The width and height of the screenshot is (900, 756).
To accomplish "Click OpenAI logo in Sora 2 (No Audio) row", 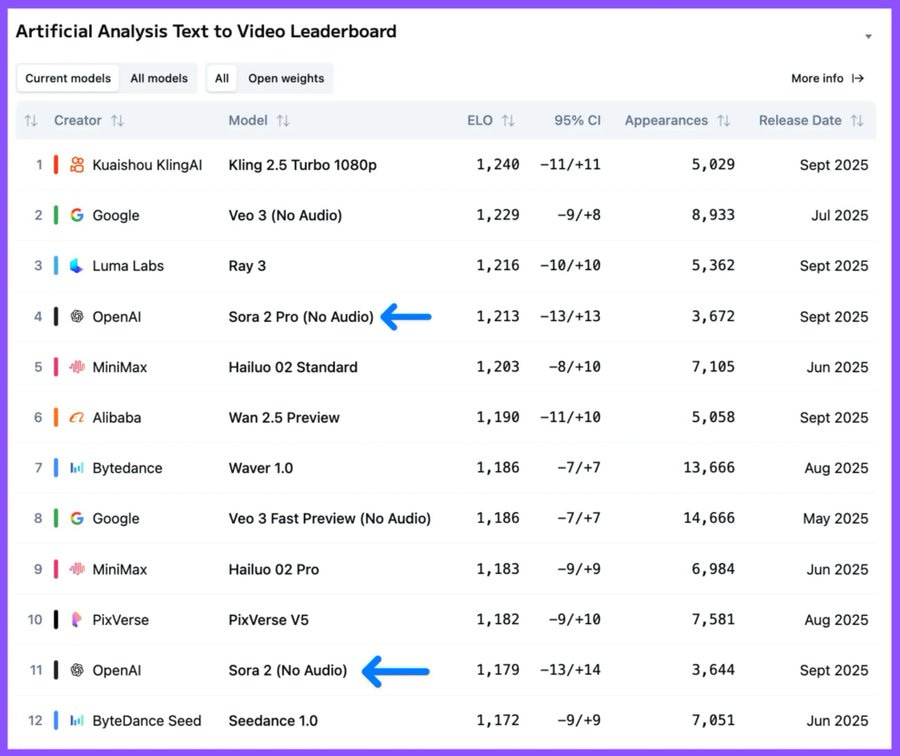I will click(77, 670).
